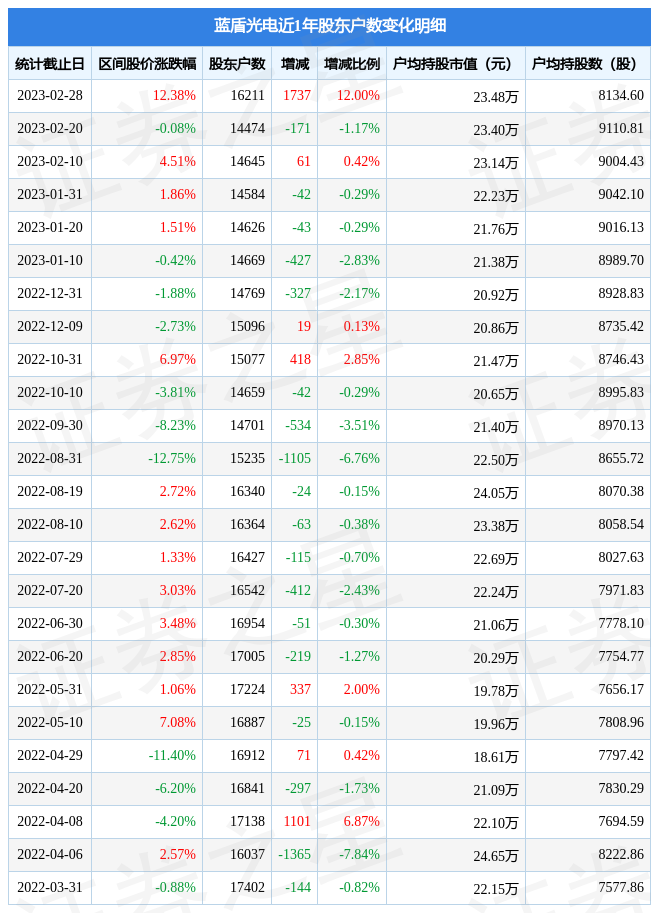Click the date cell 2022-03-31

coord(50,887)
